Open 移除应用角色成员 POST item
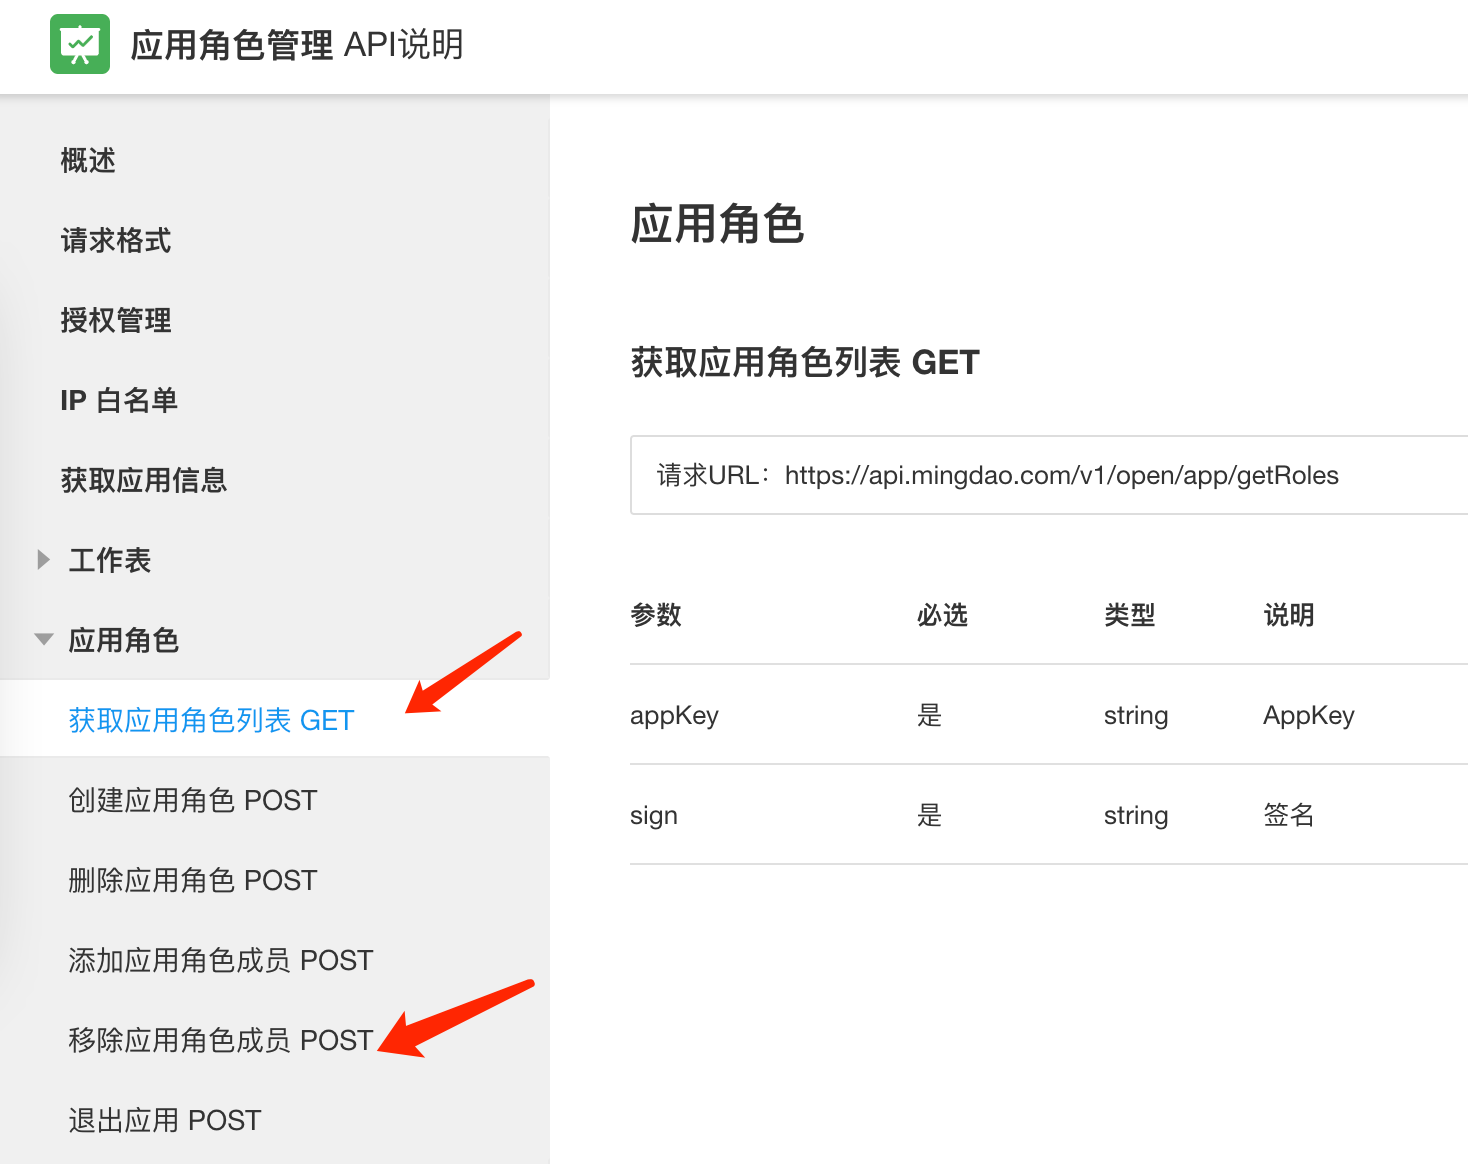This screenshot has height=1164, width=1468. [x=220, y=1040]
